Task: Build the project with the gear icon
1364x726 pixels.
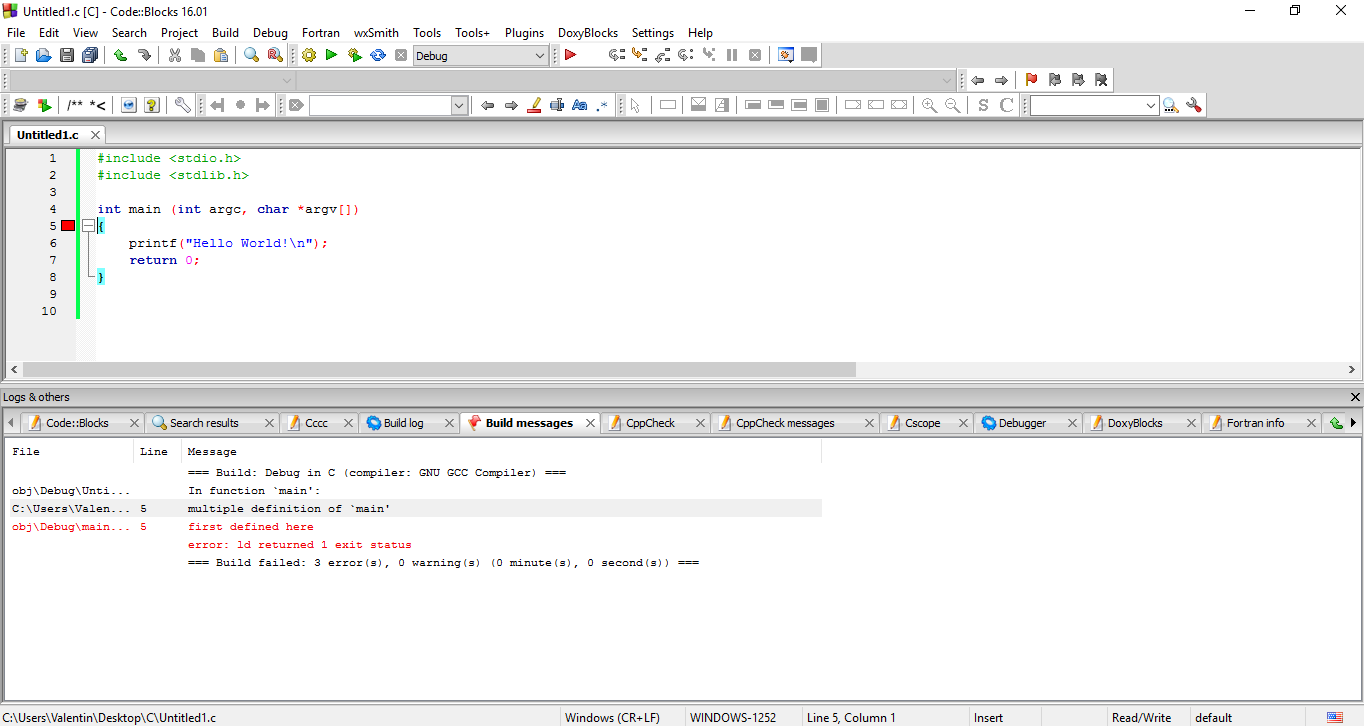Action: coord(308,55)
